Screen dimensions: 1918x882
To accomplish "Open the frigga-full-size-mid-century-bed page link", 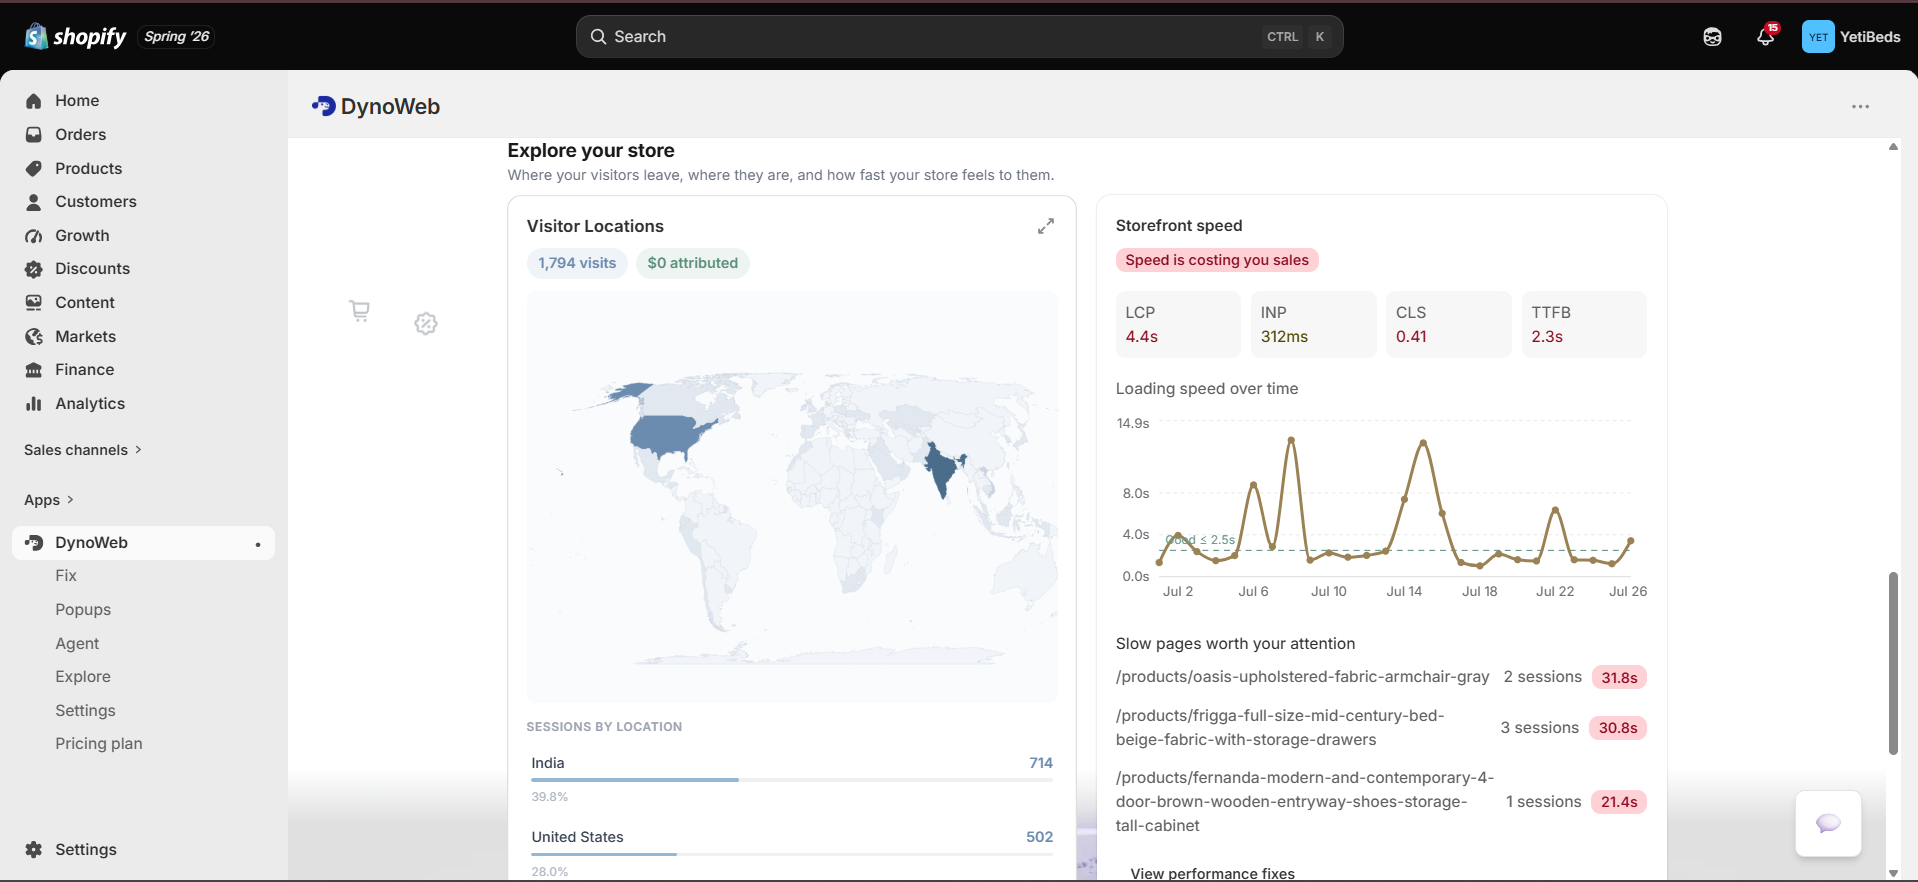I will pyautogui.click(x=1280, y=728).
